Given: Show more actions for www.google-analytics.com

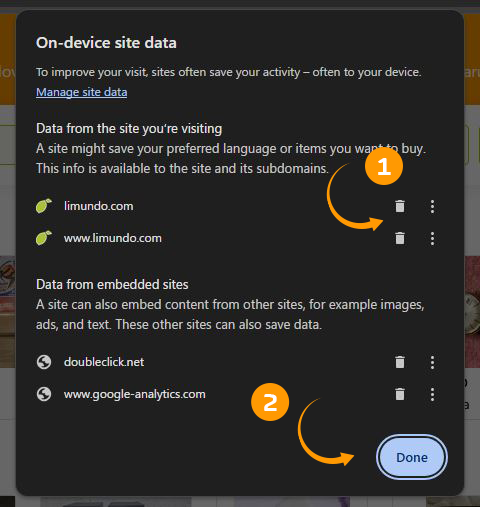Looking at the screenshot, I should [432, 394].
